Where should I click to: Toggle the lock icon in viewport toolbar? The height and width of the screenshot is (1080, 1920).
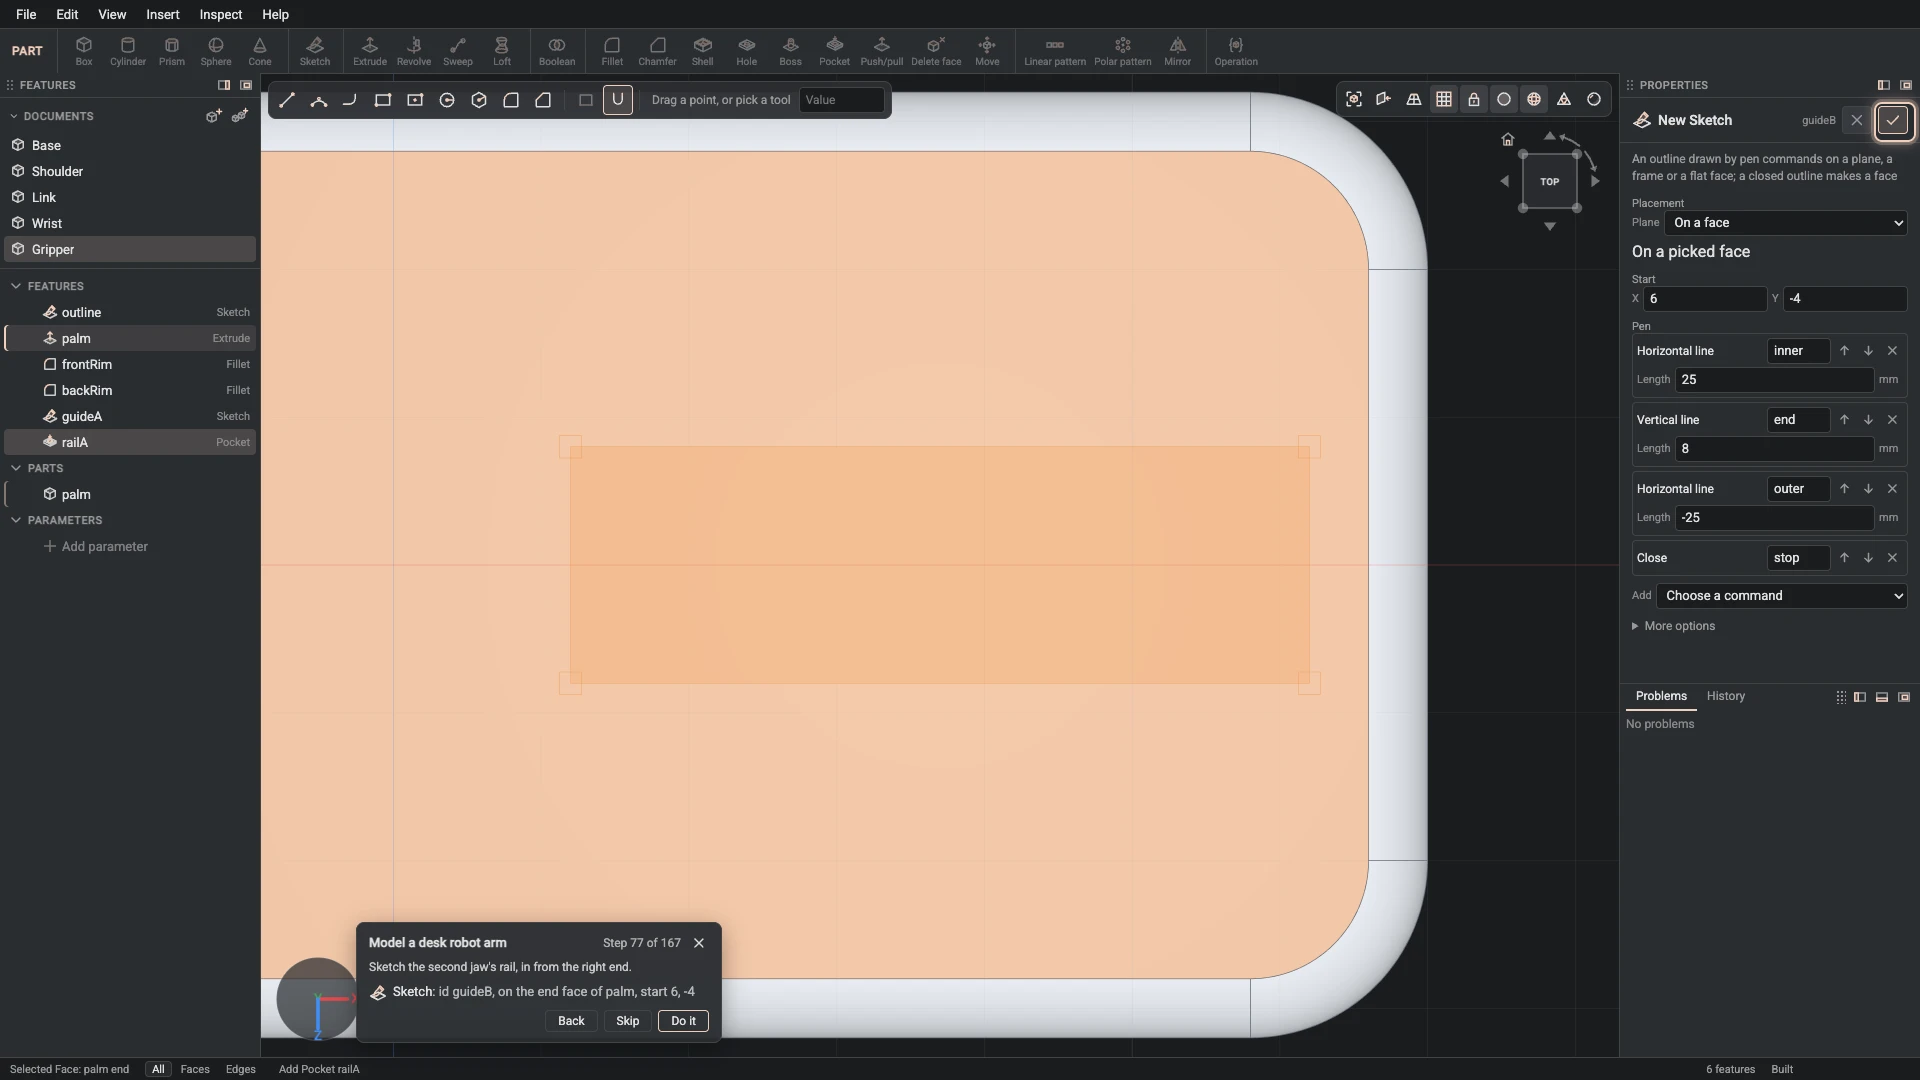1474,99
